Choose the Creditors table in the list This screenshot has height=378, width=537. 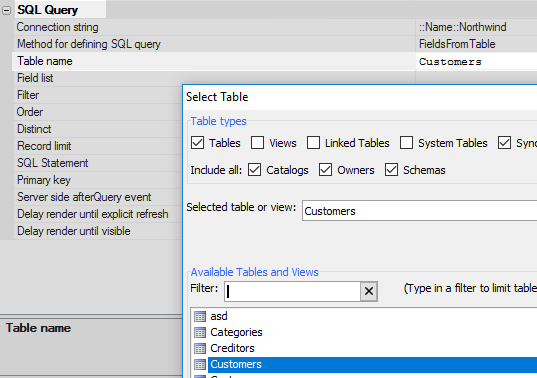232,348
